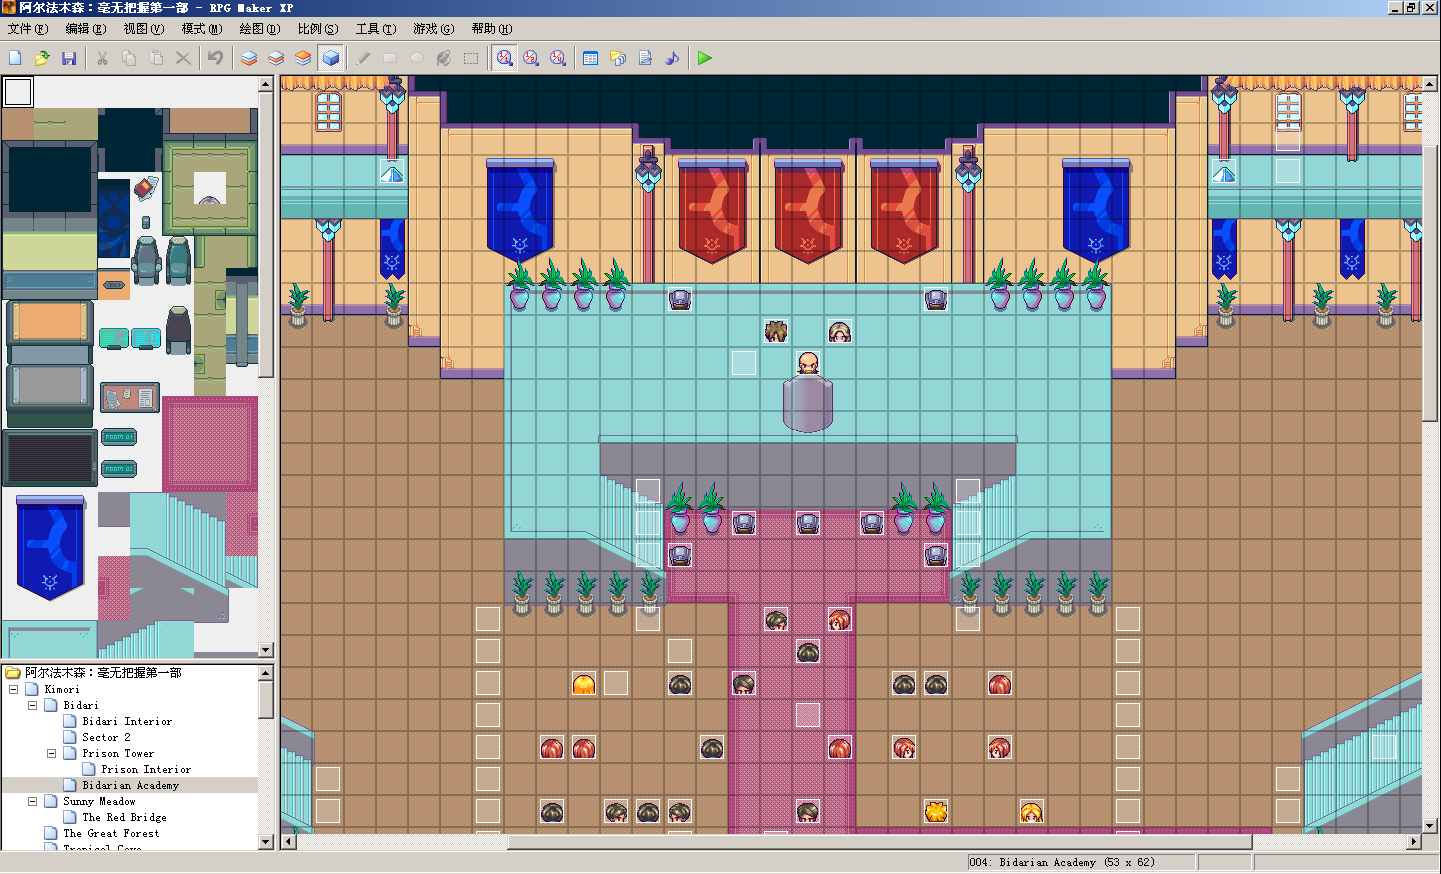Screen dimensions: 1441x874
Task: Click the map list scrollbar down arrow
Action: 266,842
